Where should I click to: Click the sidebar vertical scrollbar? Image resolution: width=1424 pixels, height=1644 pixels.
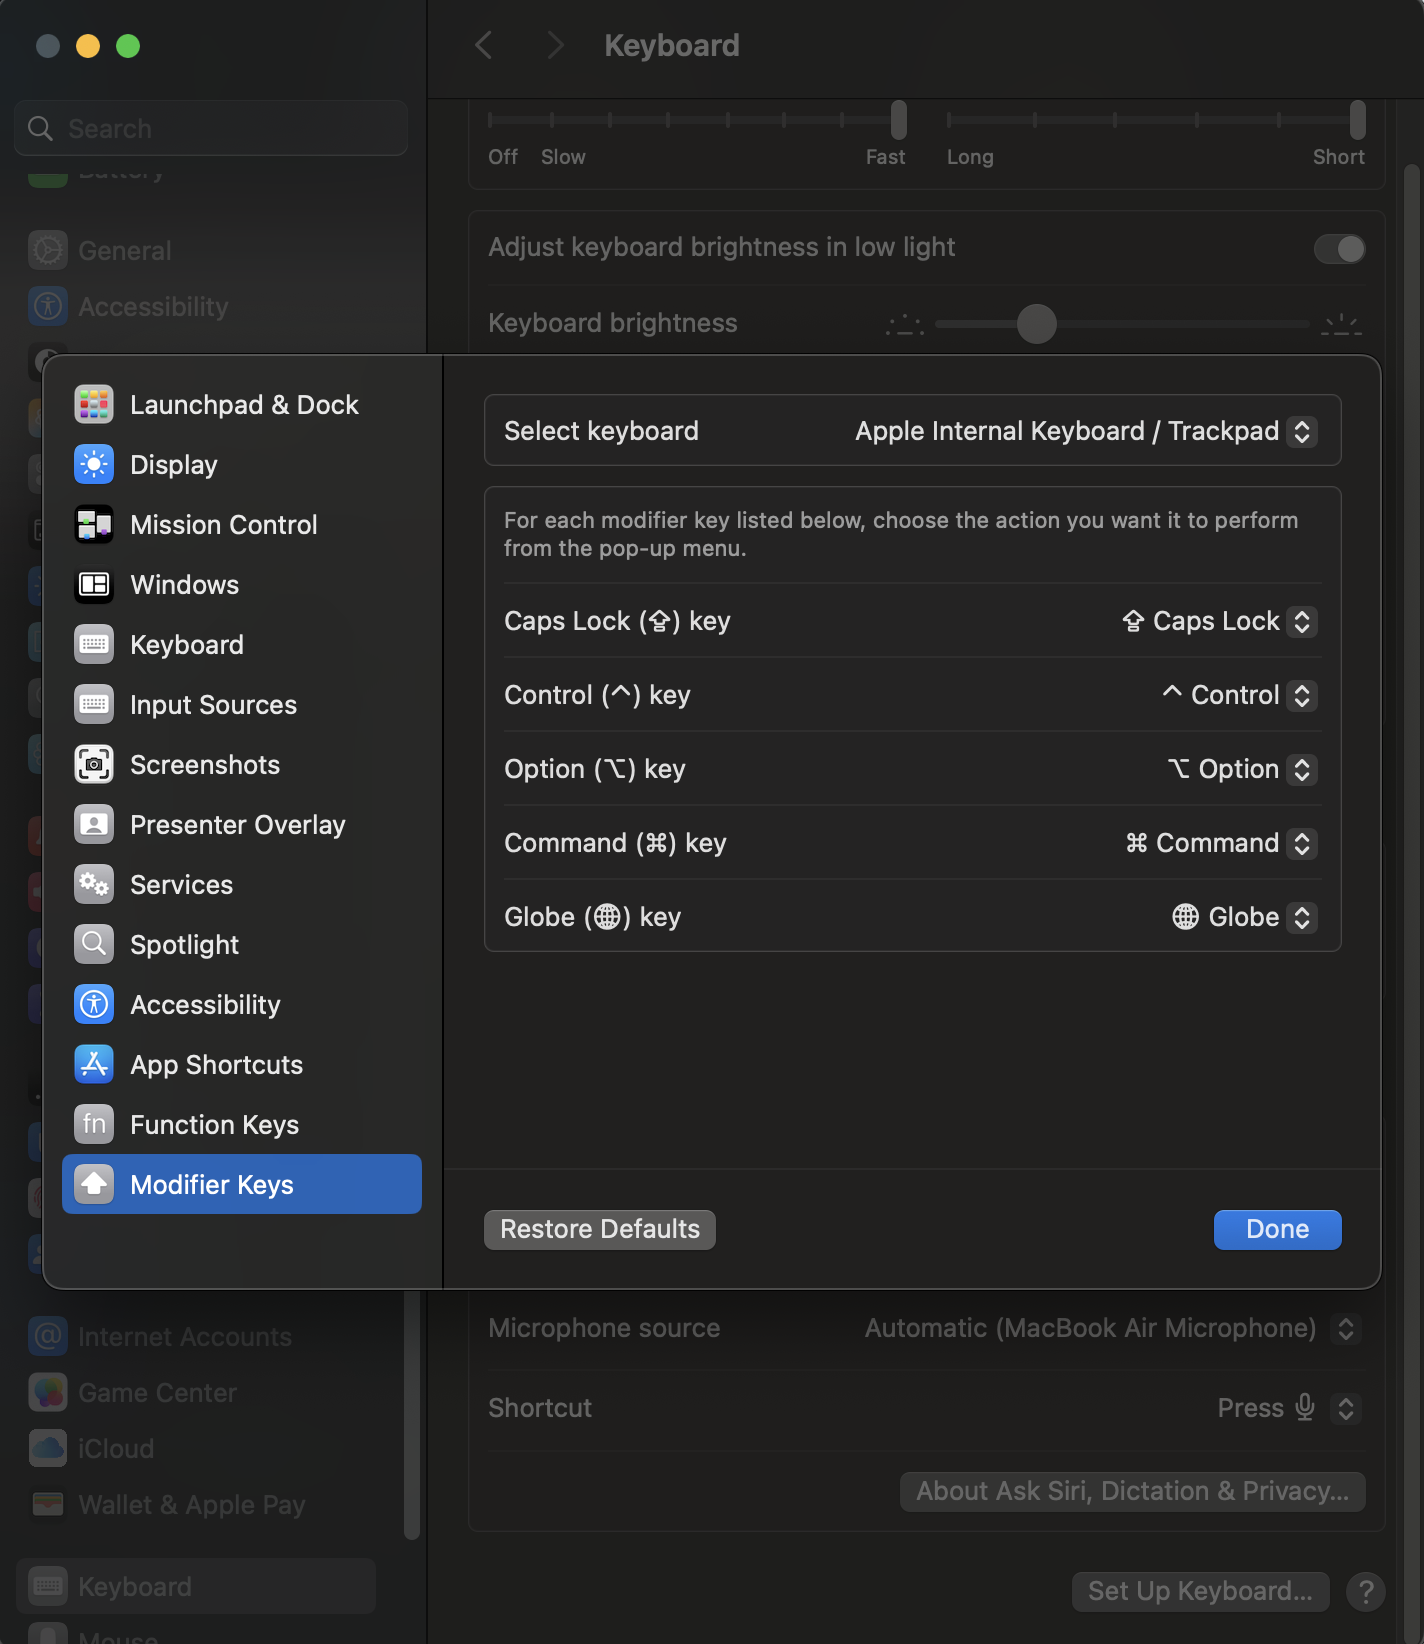[x=411, y=1415]
